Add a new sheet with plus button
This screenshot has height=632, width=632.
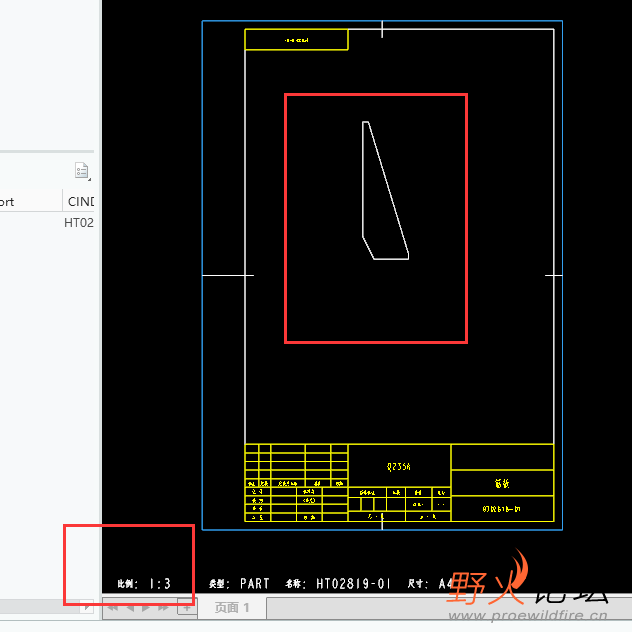click(187, 607)
